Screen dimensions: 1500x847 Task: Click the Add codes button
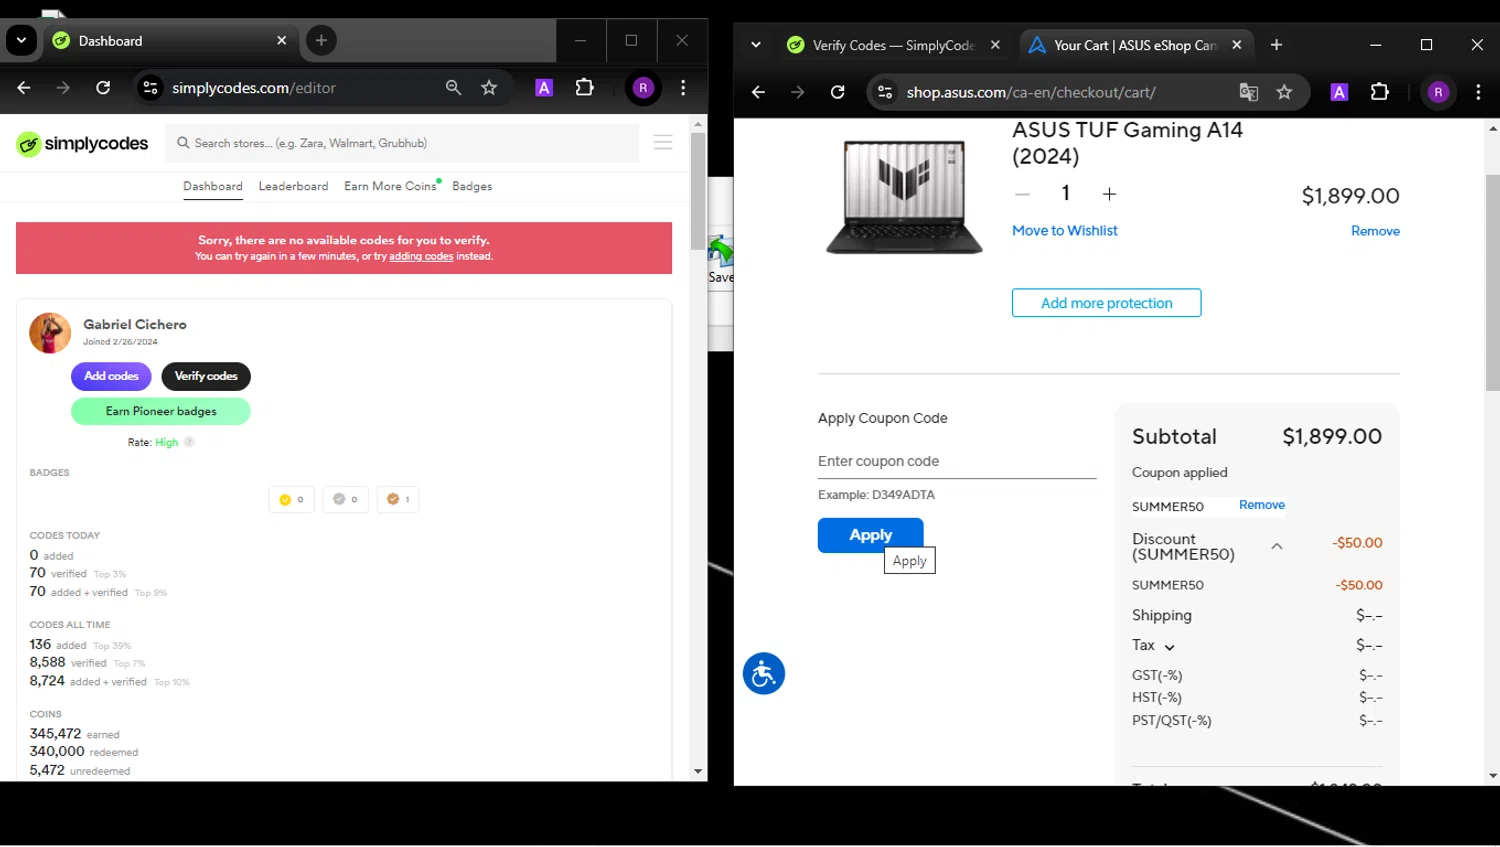pos(111,376)
